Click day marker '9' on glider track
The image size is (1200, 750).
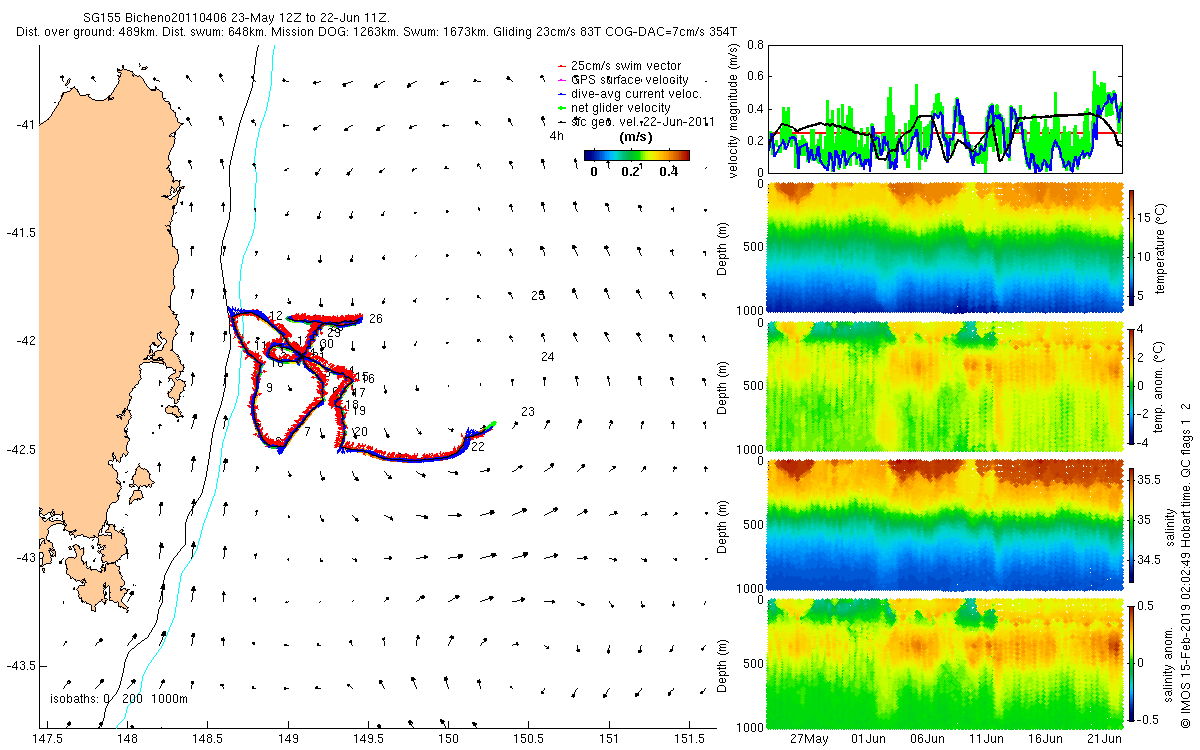point(269,387)
